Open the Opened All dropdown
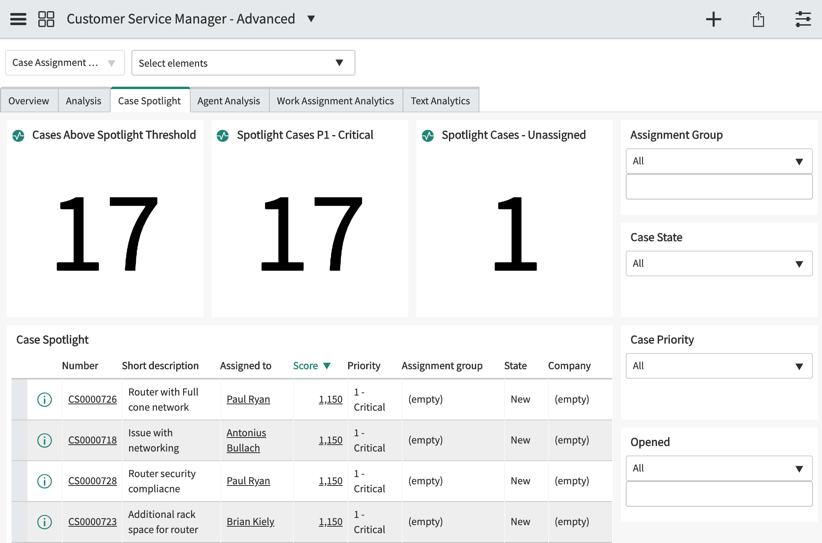The image size is (822, 543). point(719,469)
